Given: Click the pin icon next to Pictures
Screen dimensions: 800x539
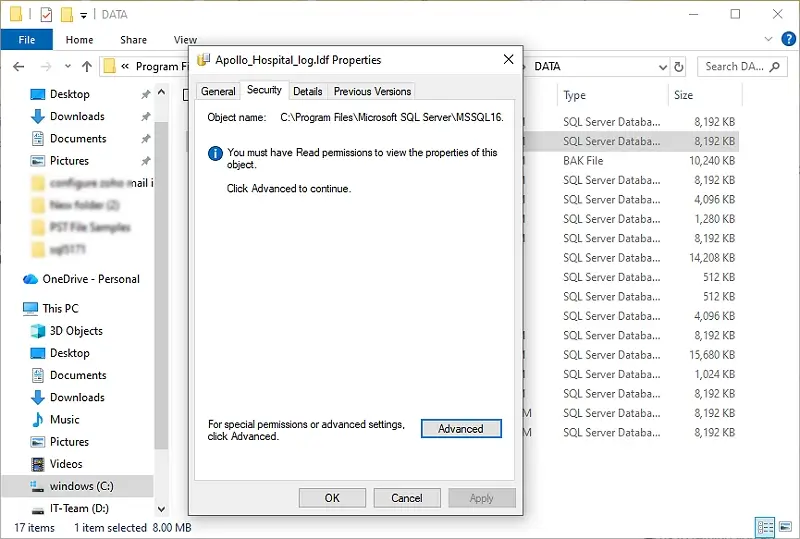Looking at the screenshot, I should pyautogui.click(x=146, y=161).
